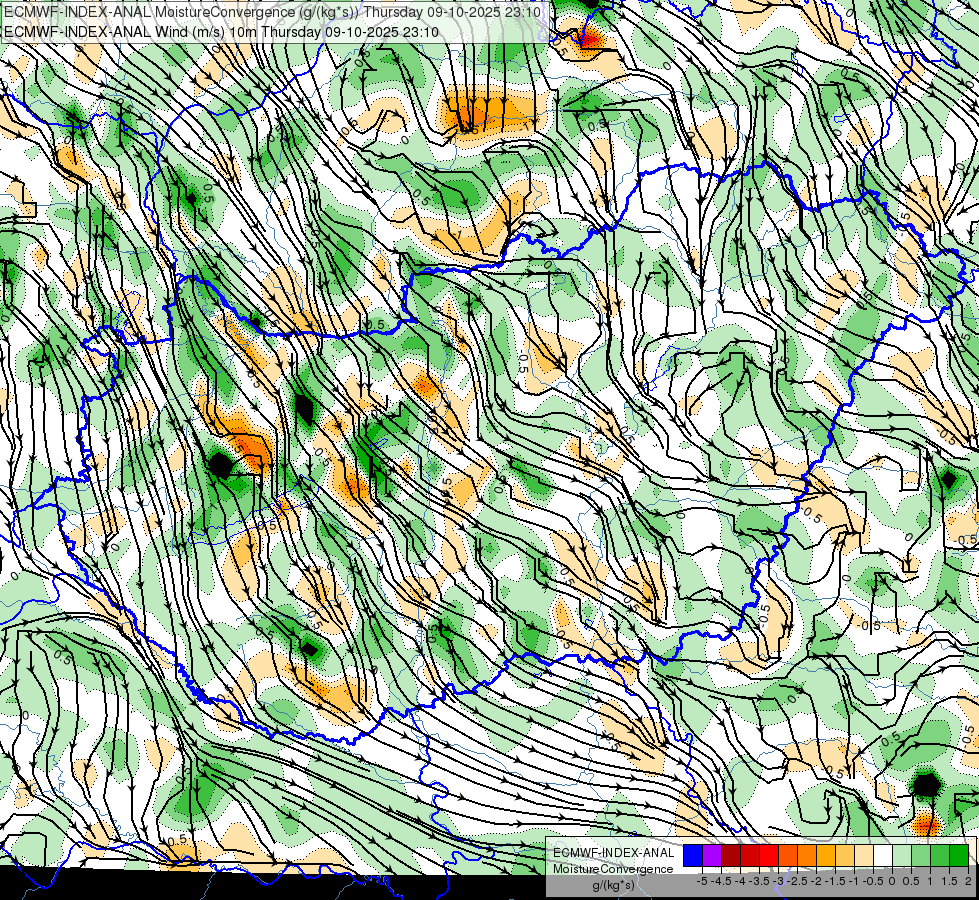Image resolution: width=979 pixels, height=900 pixels.
Task: Click the -5 tick label on legend
Action: click(x=702, y=881)
